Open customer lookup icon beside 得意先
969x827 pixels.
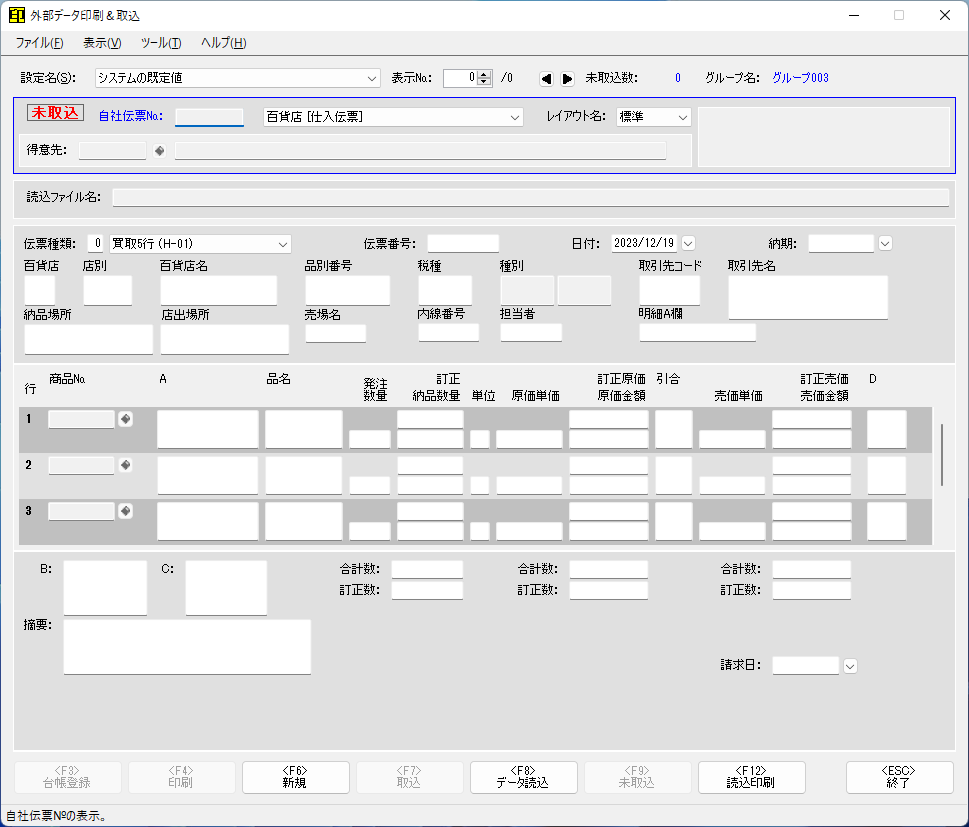tap(159, 151)
